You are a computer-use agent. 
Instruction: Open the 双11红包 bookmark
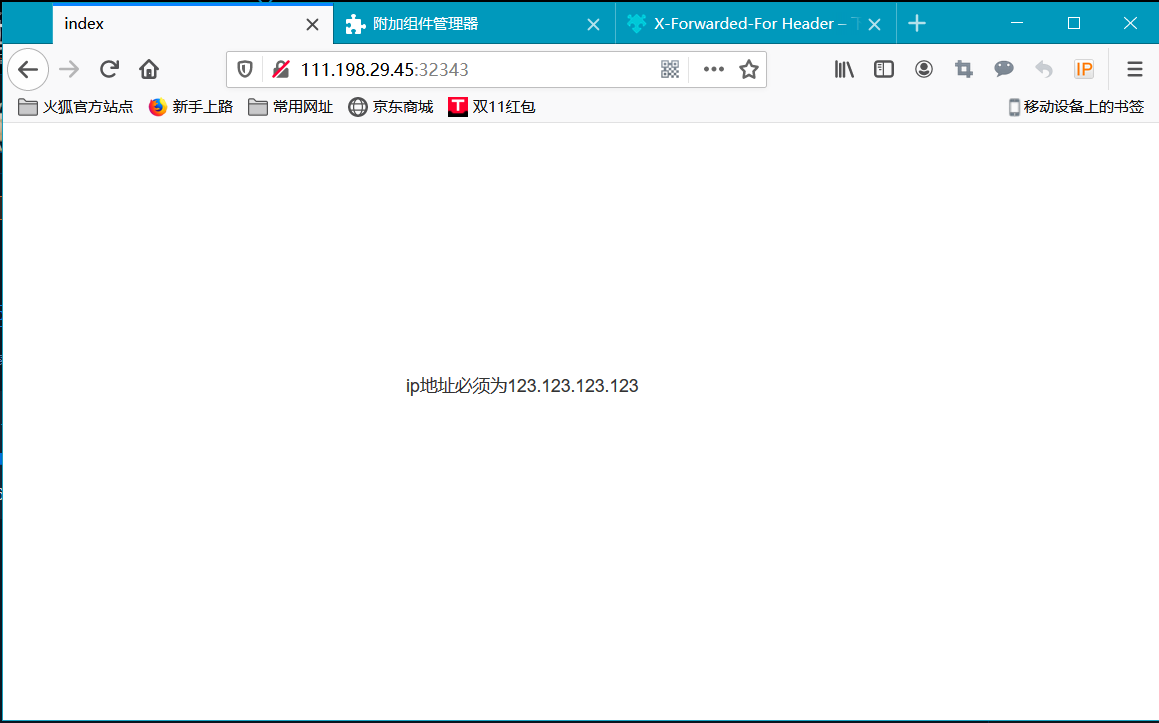click(491, 106)
